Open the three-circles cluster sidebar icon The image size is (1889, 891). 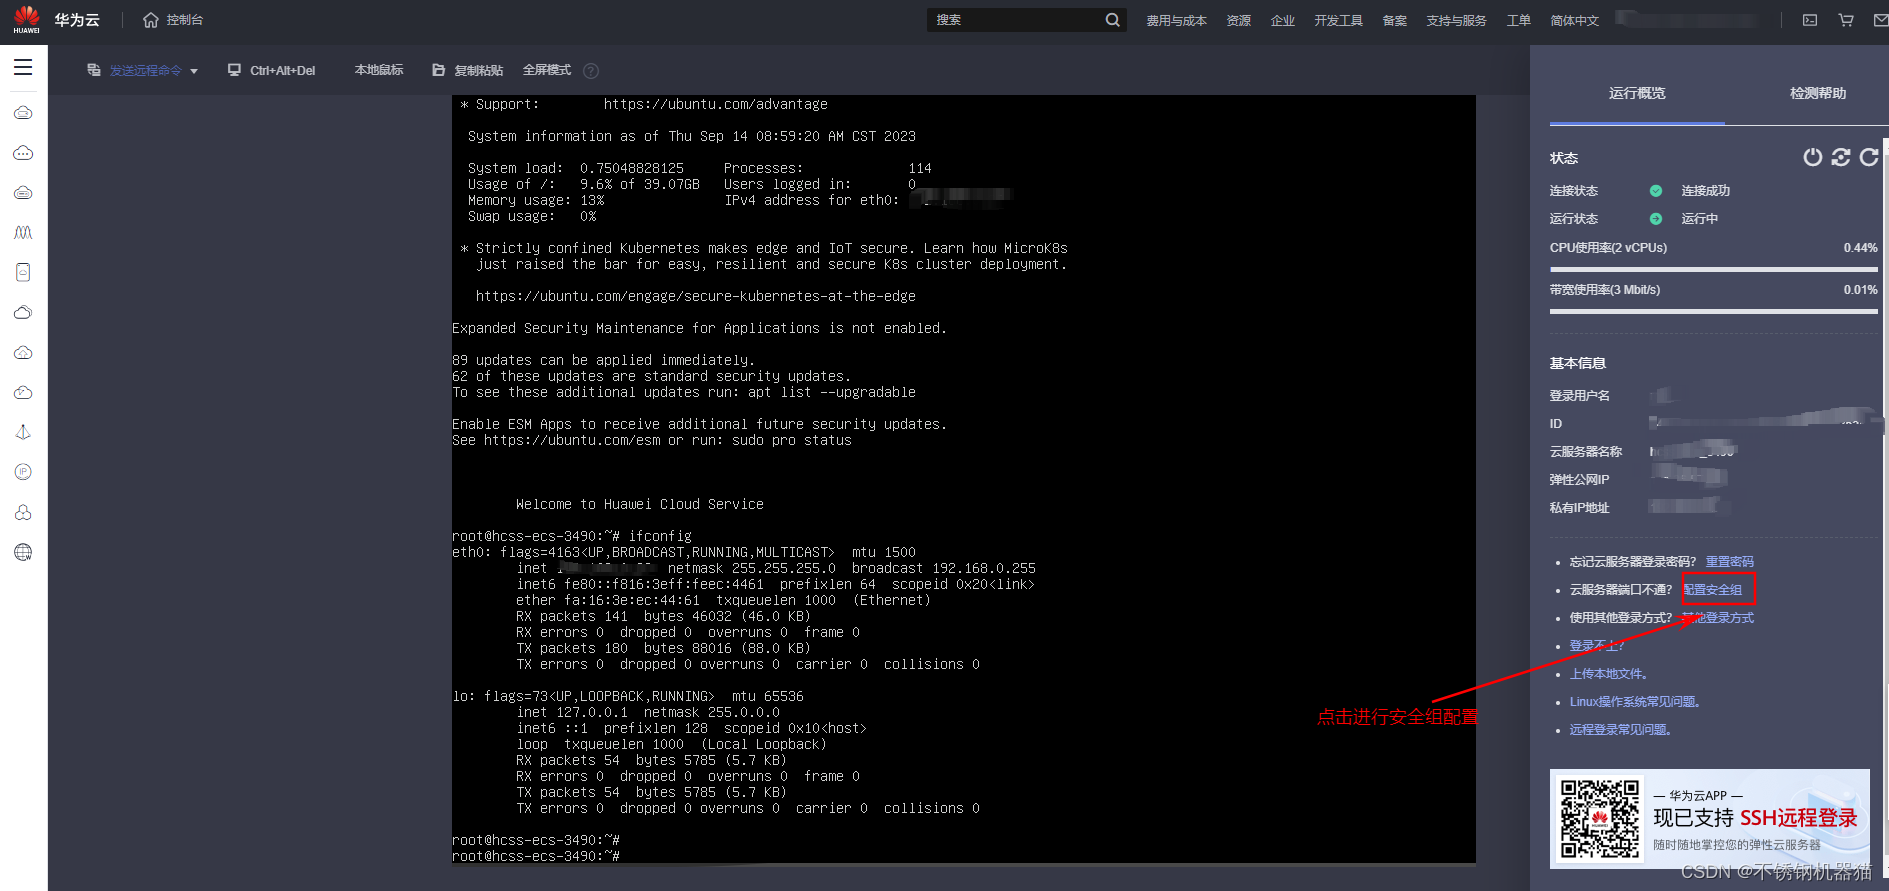click(23, 512)
